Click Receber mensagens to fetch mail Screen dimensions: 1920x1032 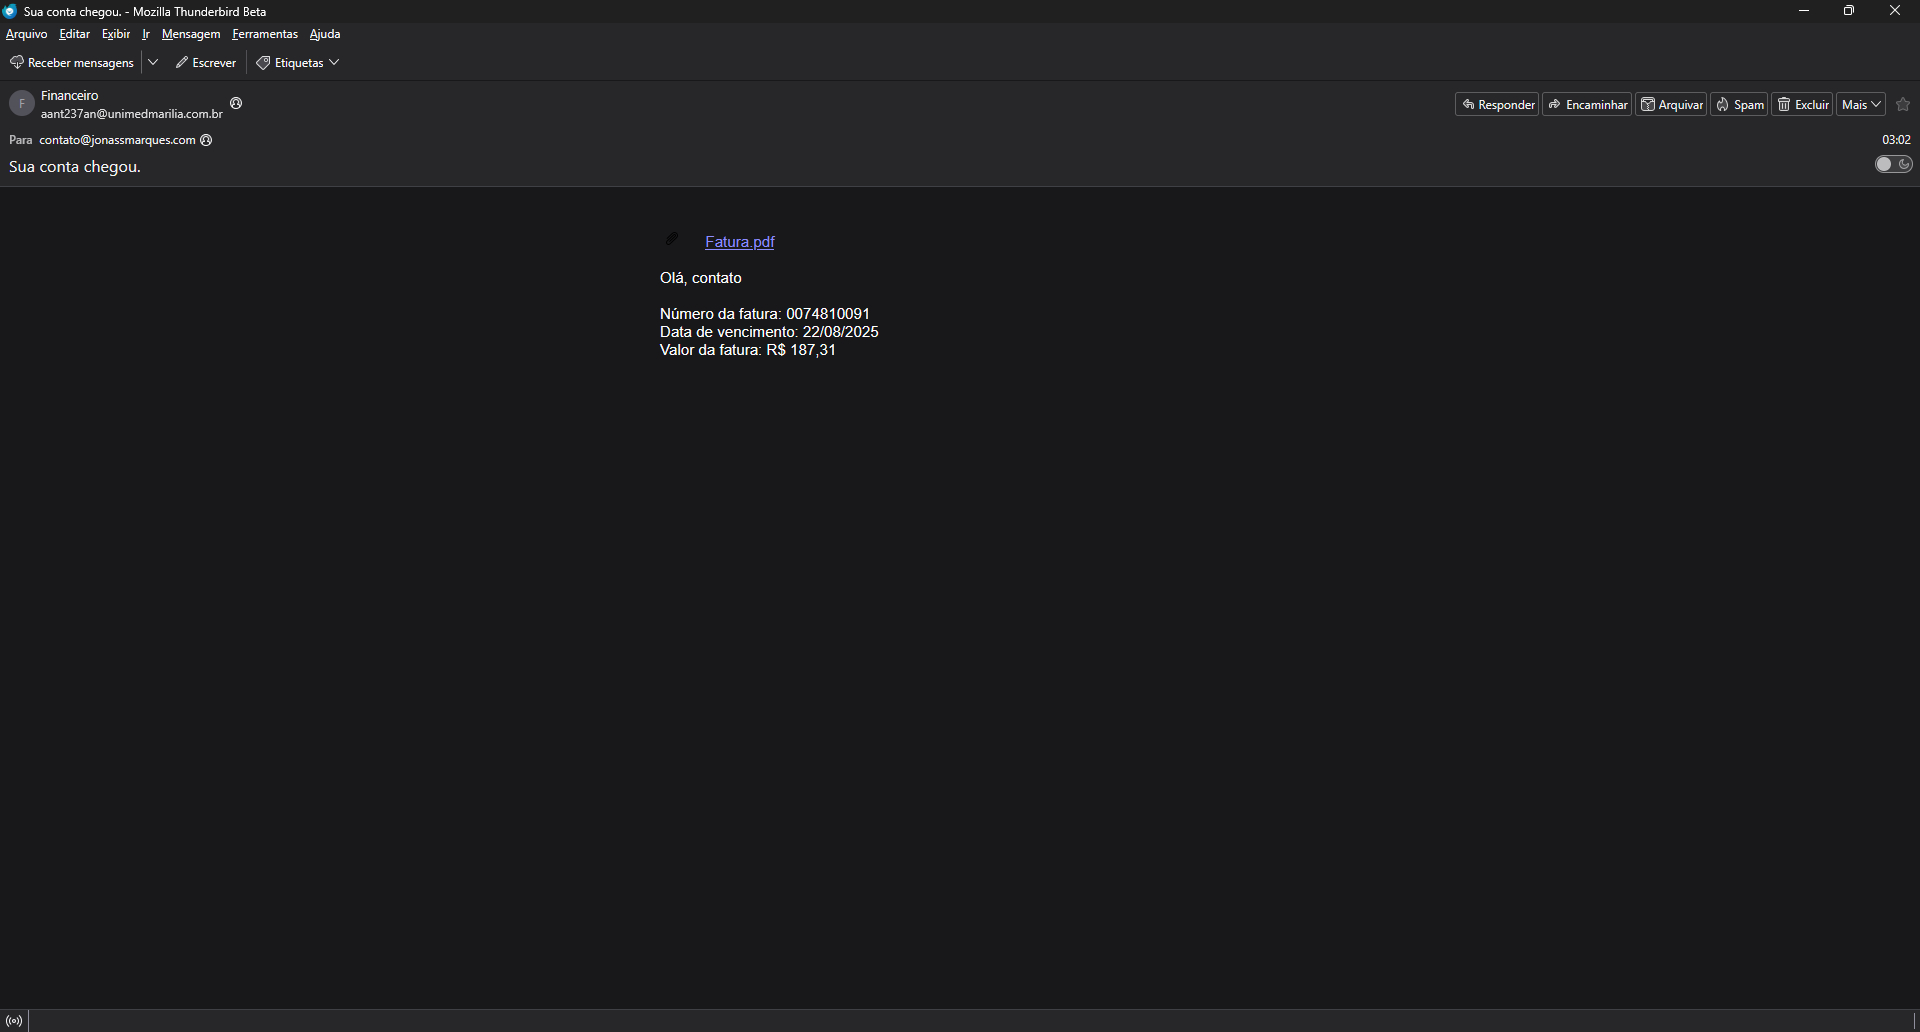tap(72, 63)
